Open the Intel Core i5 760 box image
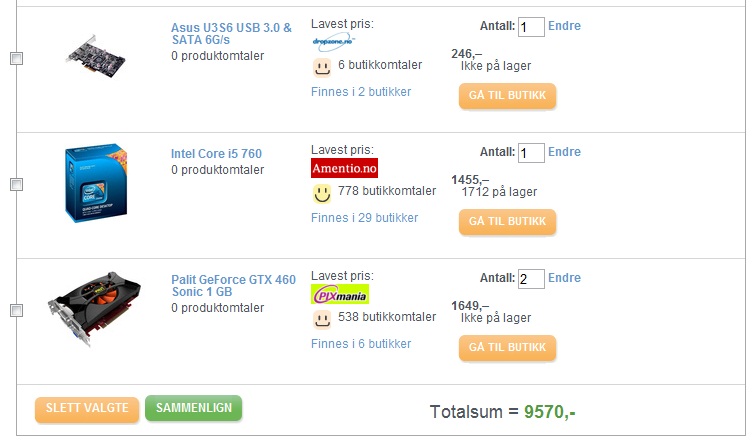 click(x=93, y=185)
